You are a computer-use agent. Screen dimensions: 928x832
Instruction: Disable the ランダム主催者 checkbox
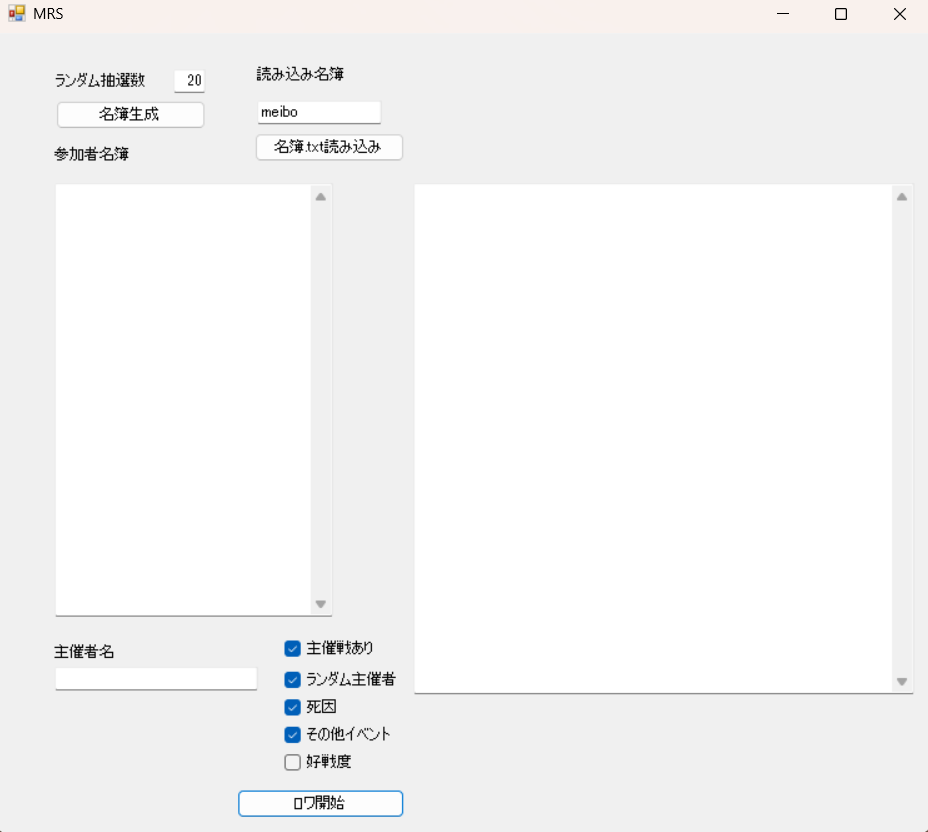click(x=293, y=680)
